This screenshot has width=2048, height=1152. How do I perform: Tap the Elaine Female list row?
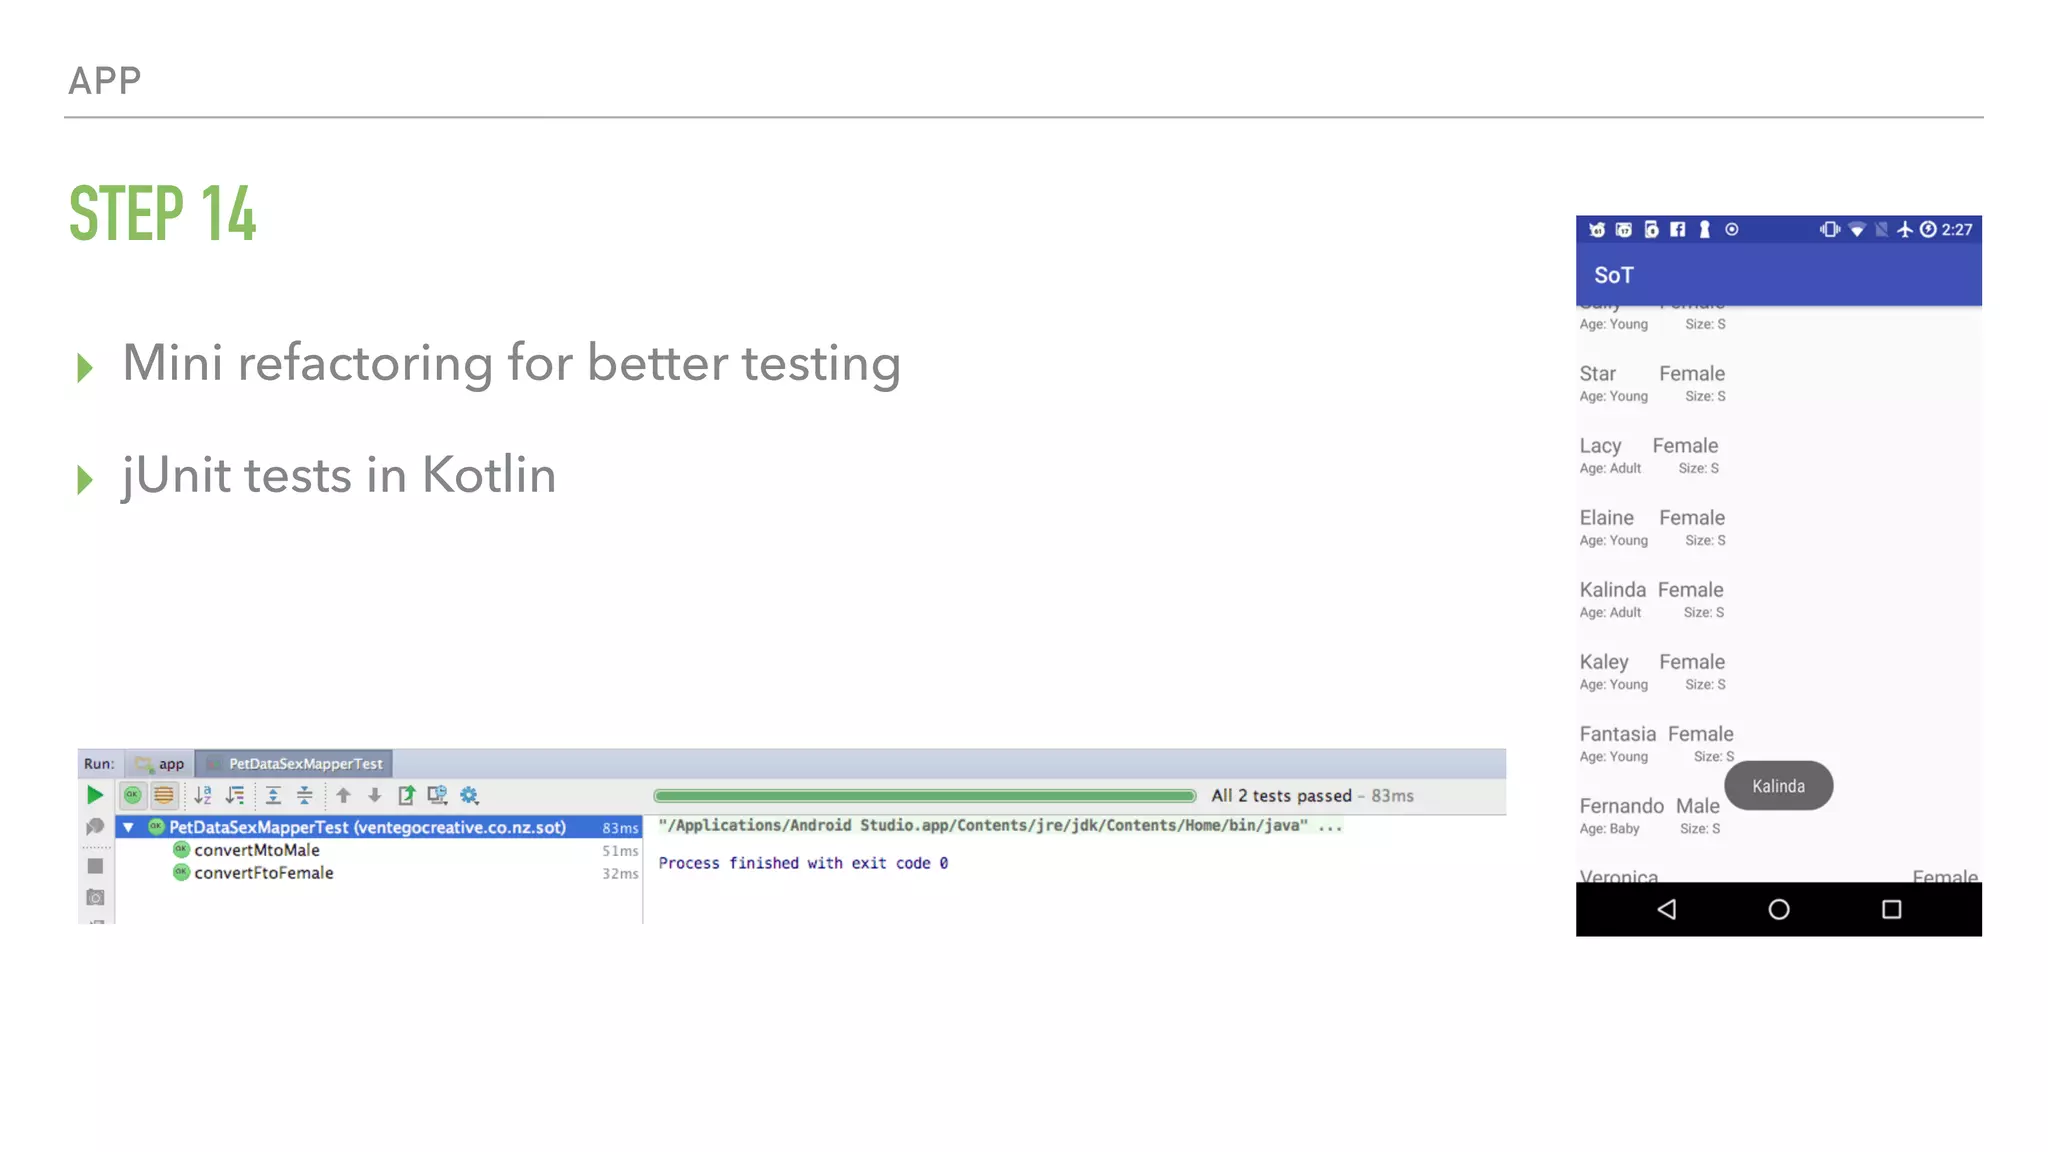point(1779,527)
